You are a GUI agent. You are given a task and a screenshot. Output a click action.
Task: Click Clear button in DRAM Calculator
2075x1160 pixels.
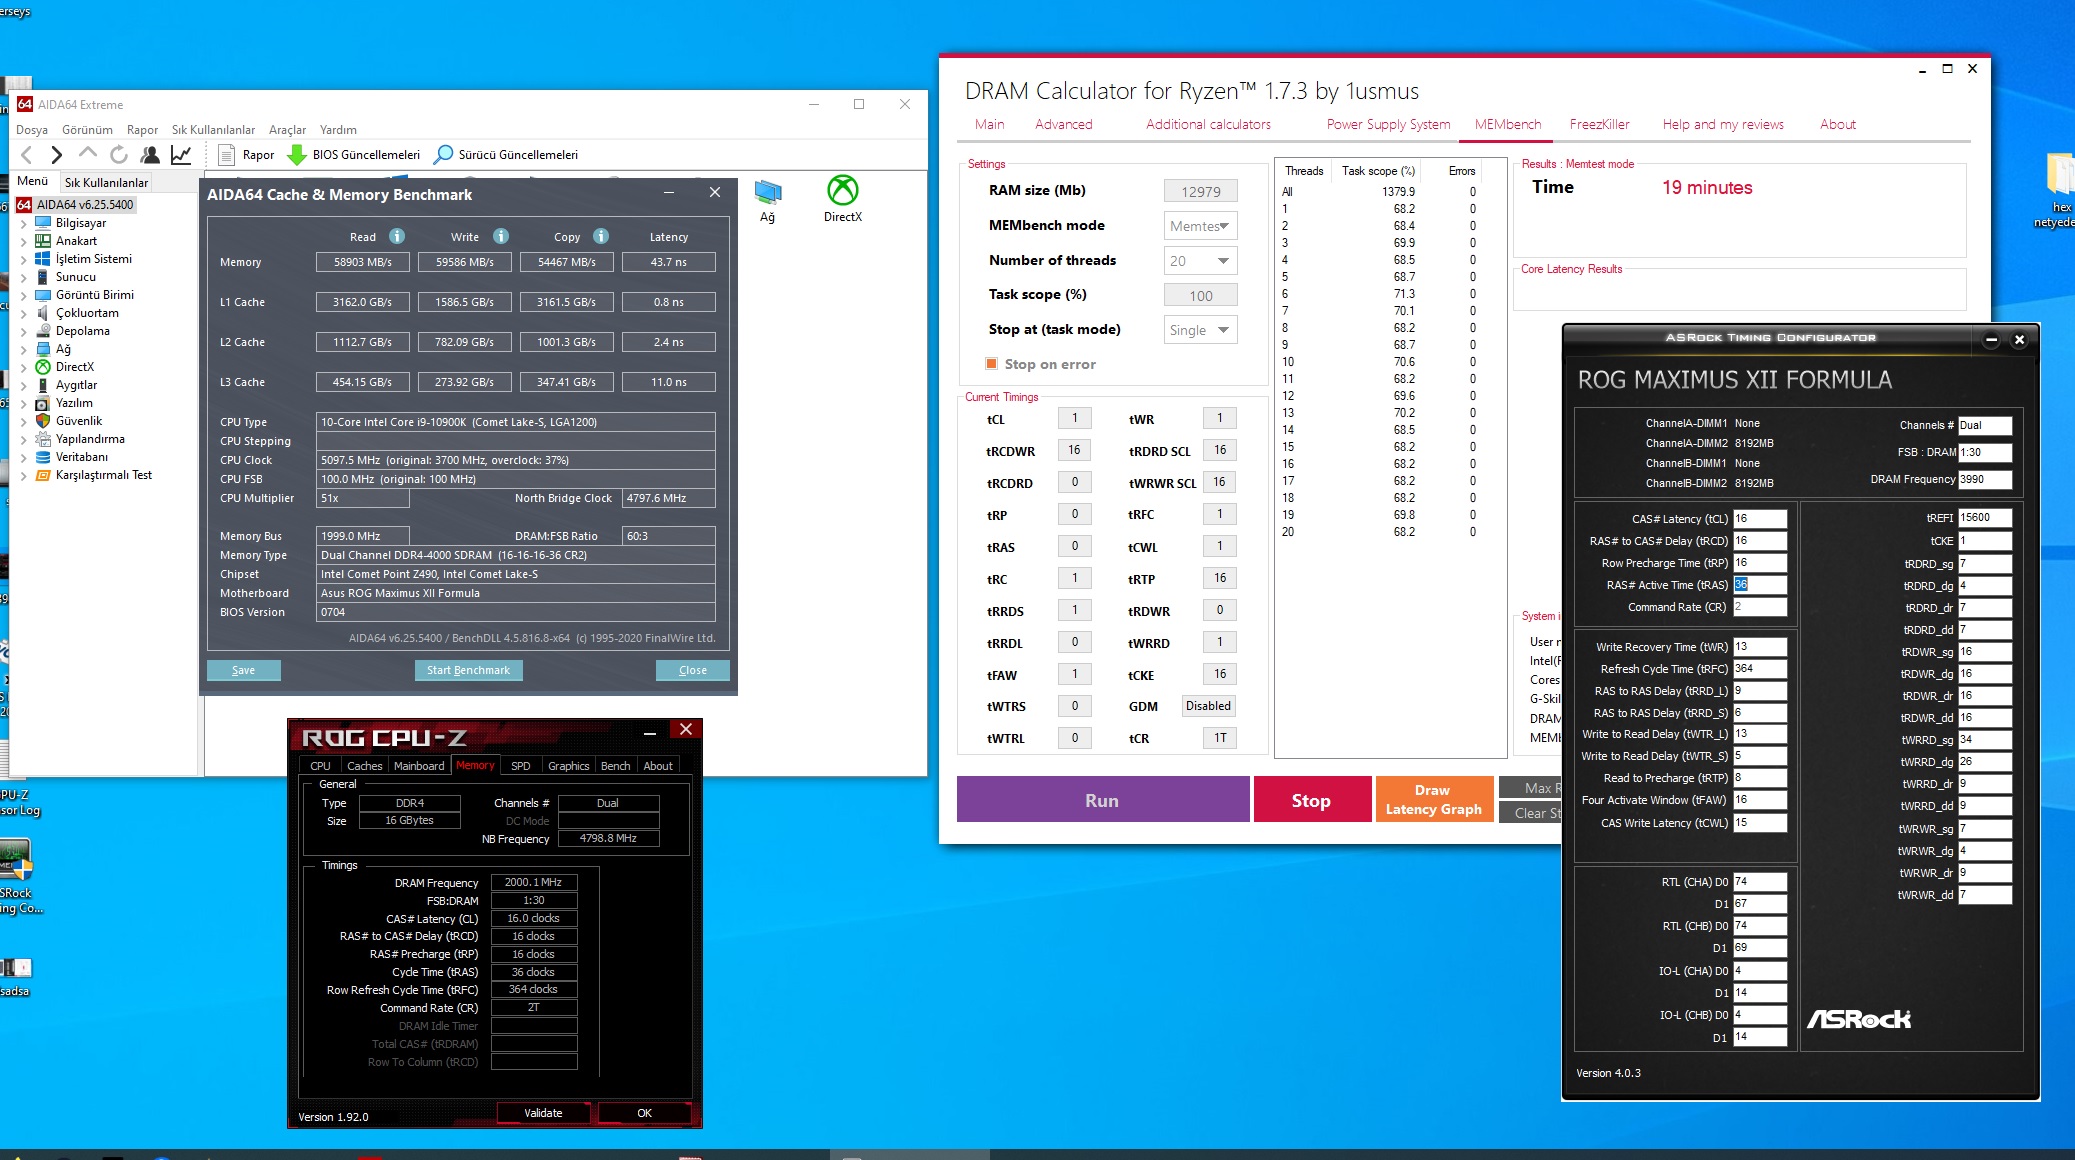(x=1531, y=813)
